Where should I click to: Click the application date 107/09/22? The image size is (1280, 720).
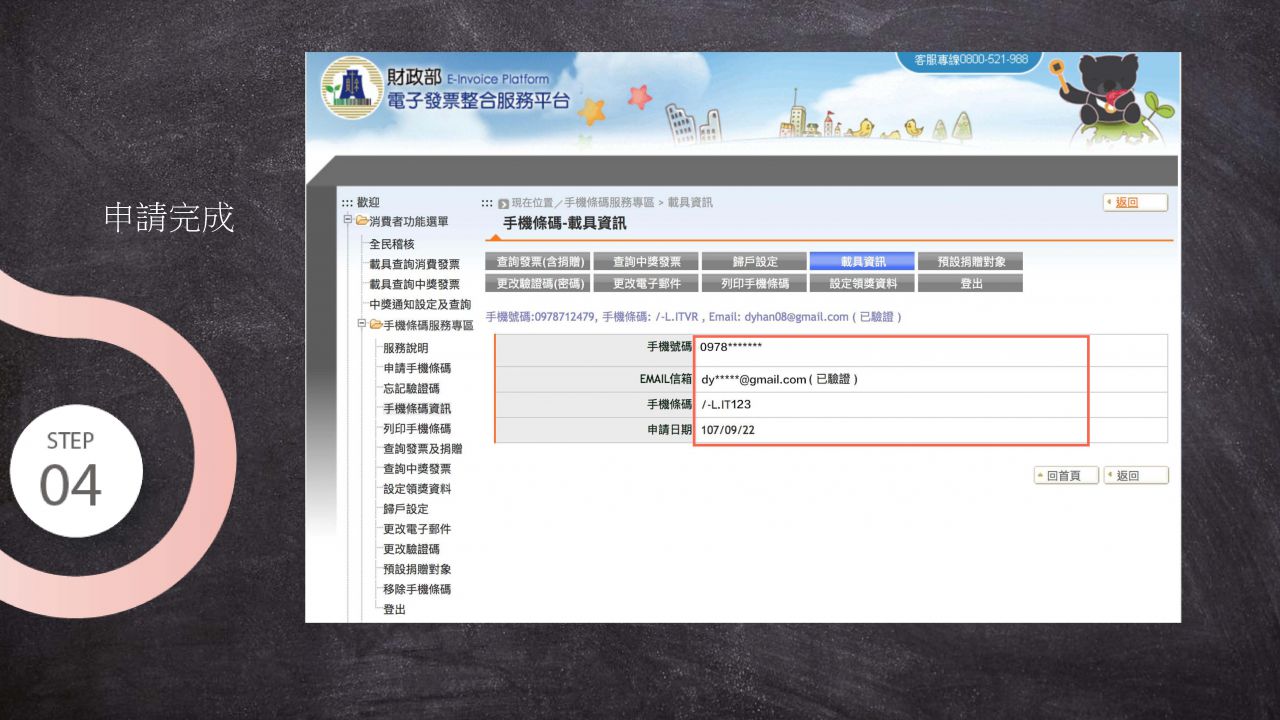729,431
